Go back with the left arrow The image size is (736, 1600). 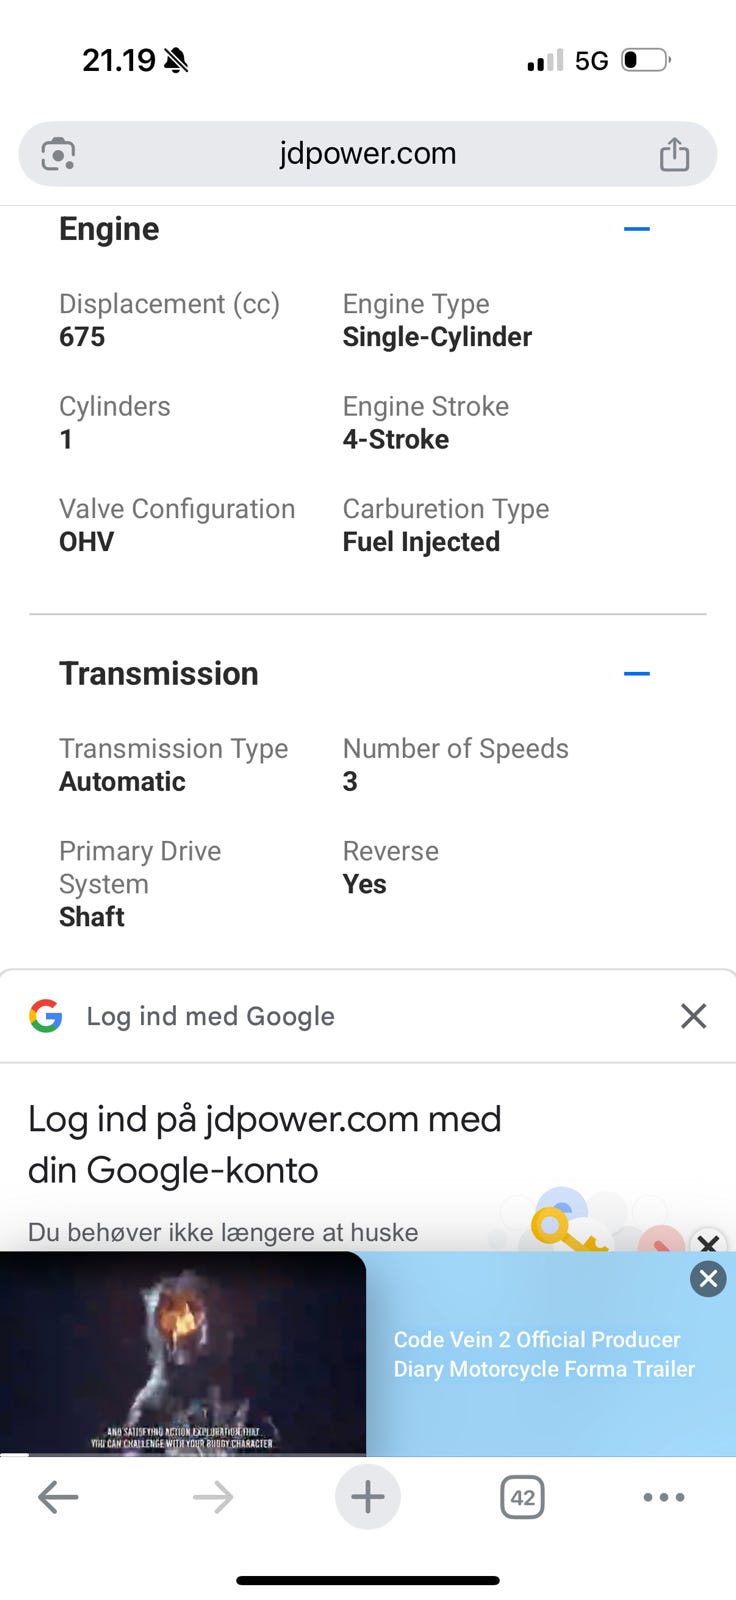58,1497
